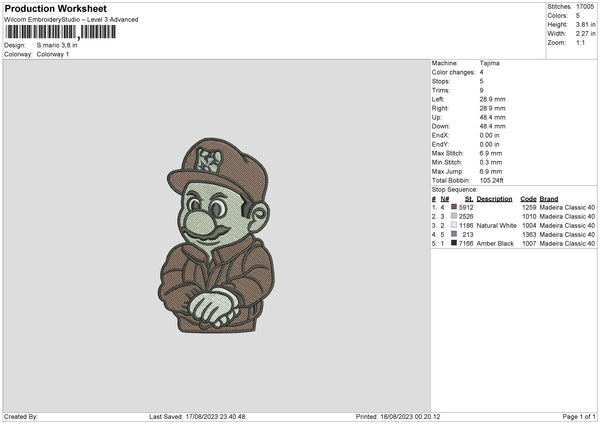The width and height of the screenshot is (600, 424).
Task: Click the 'Description' column header
Action: click(x=494, y=199)
